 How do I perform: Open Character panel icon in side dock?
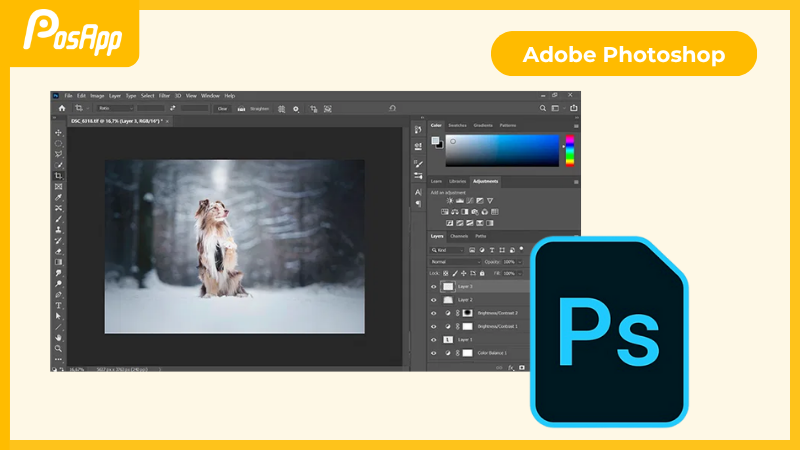pyautogui.click(x=418, y=192)
